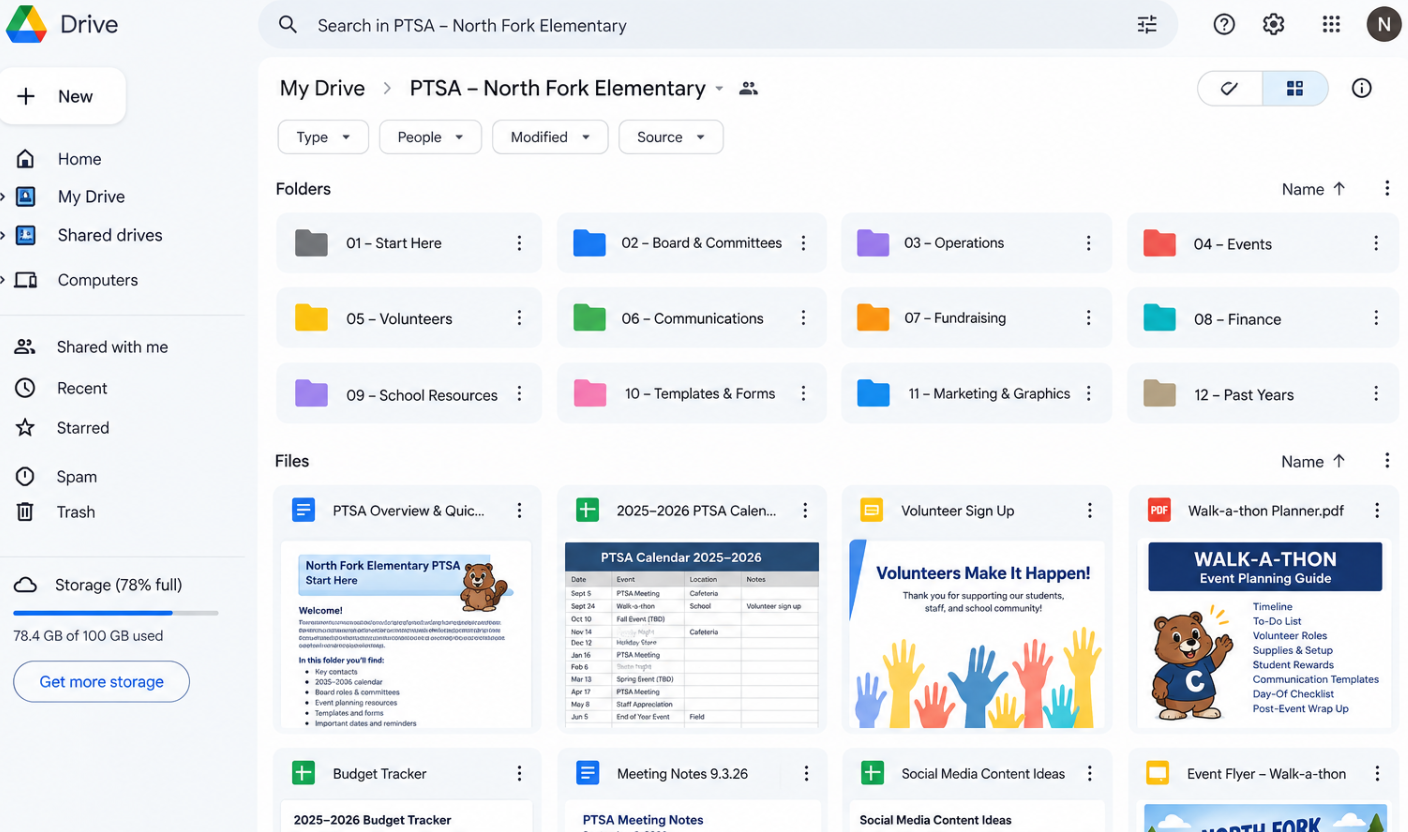This screenshot has width=1408, height=832.
Task: Open more options for 08 – Finance folder
Action: click(1376, 318)
